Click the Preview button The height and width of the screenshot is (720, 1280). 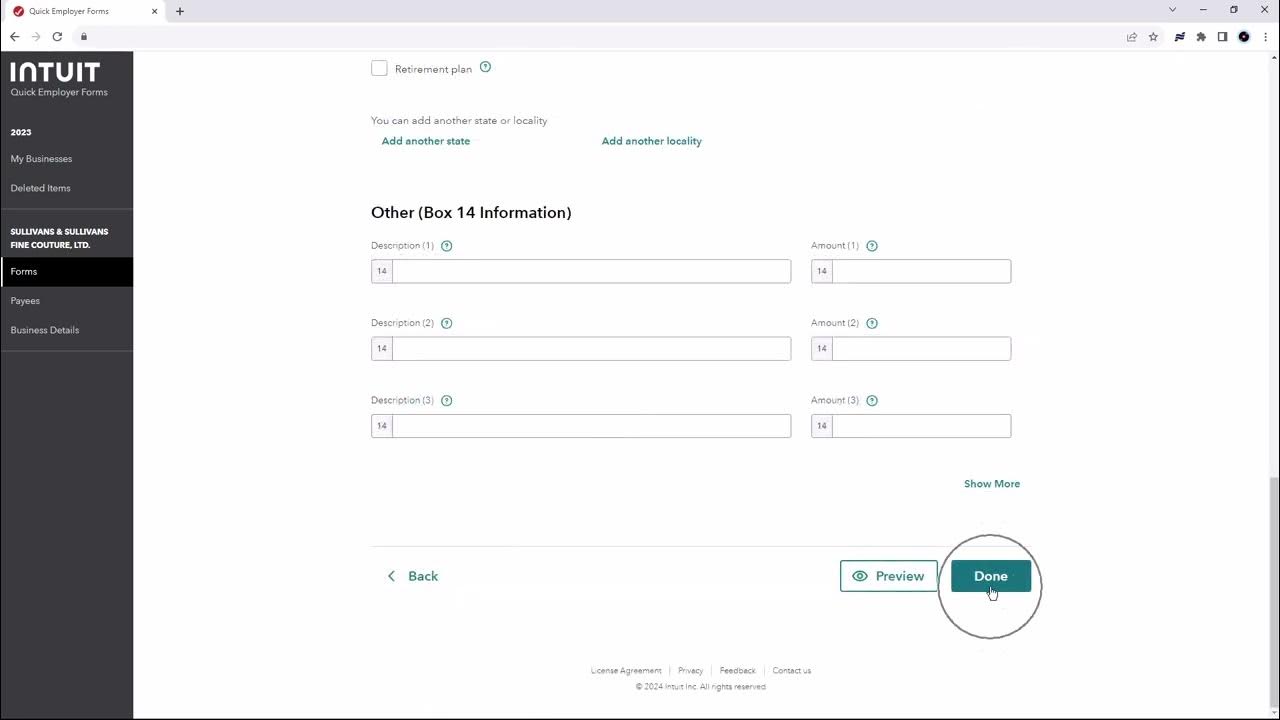(888, 576)
